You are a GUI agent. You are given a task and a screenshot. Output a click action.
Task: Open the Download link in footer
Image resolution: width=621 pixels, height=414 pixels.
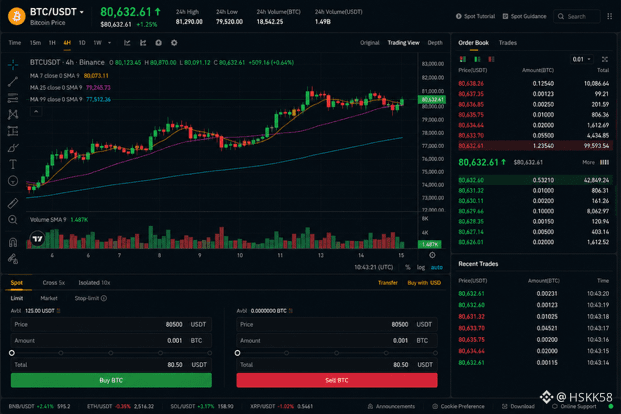(x=518, y=406)
